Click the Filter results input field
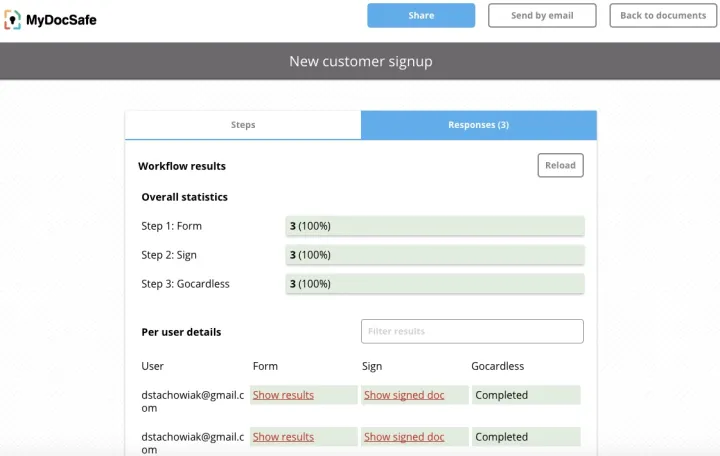Screen dimensions: 720x456 pyautogui.click(x=472, y=331)
